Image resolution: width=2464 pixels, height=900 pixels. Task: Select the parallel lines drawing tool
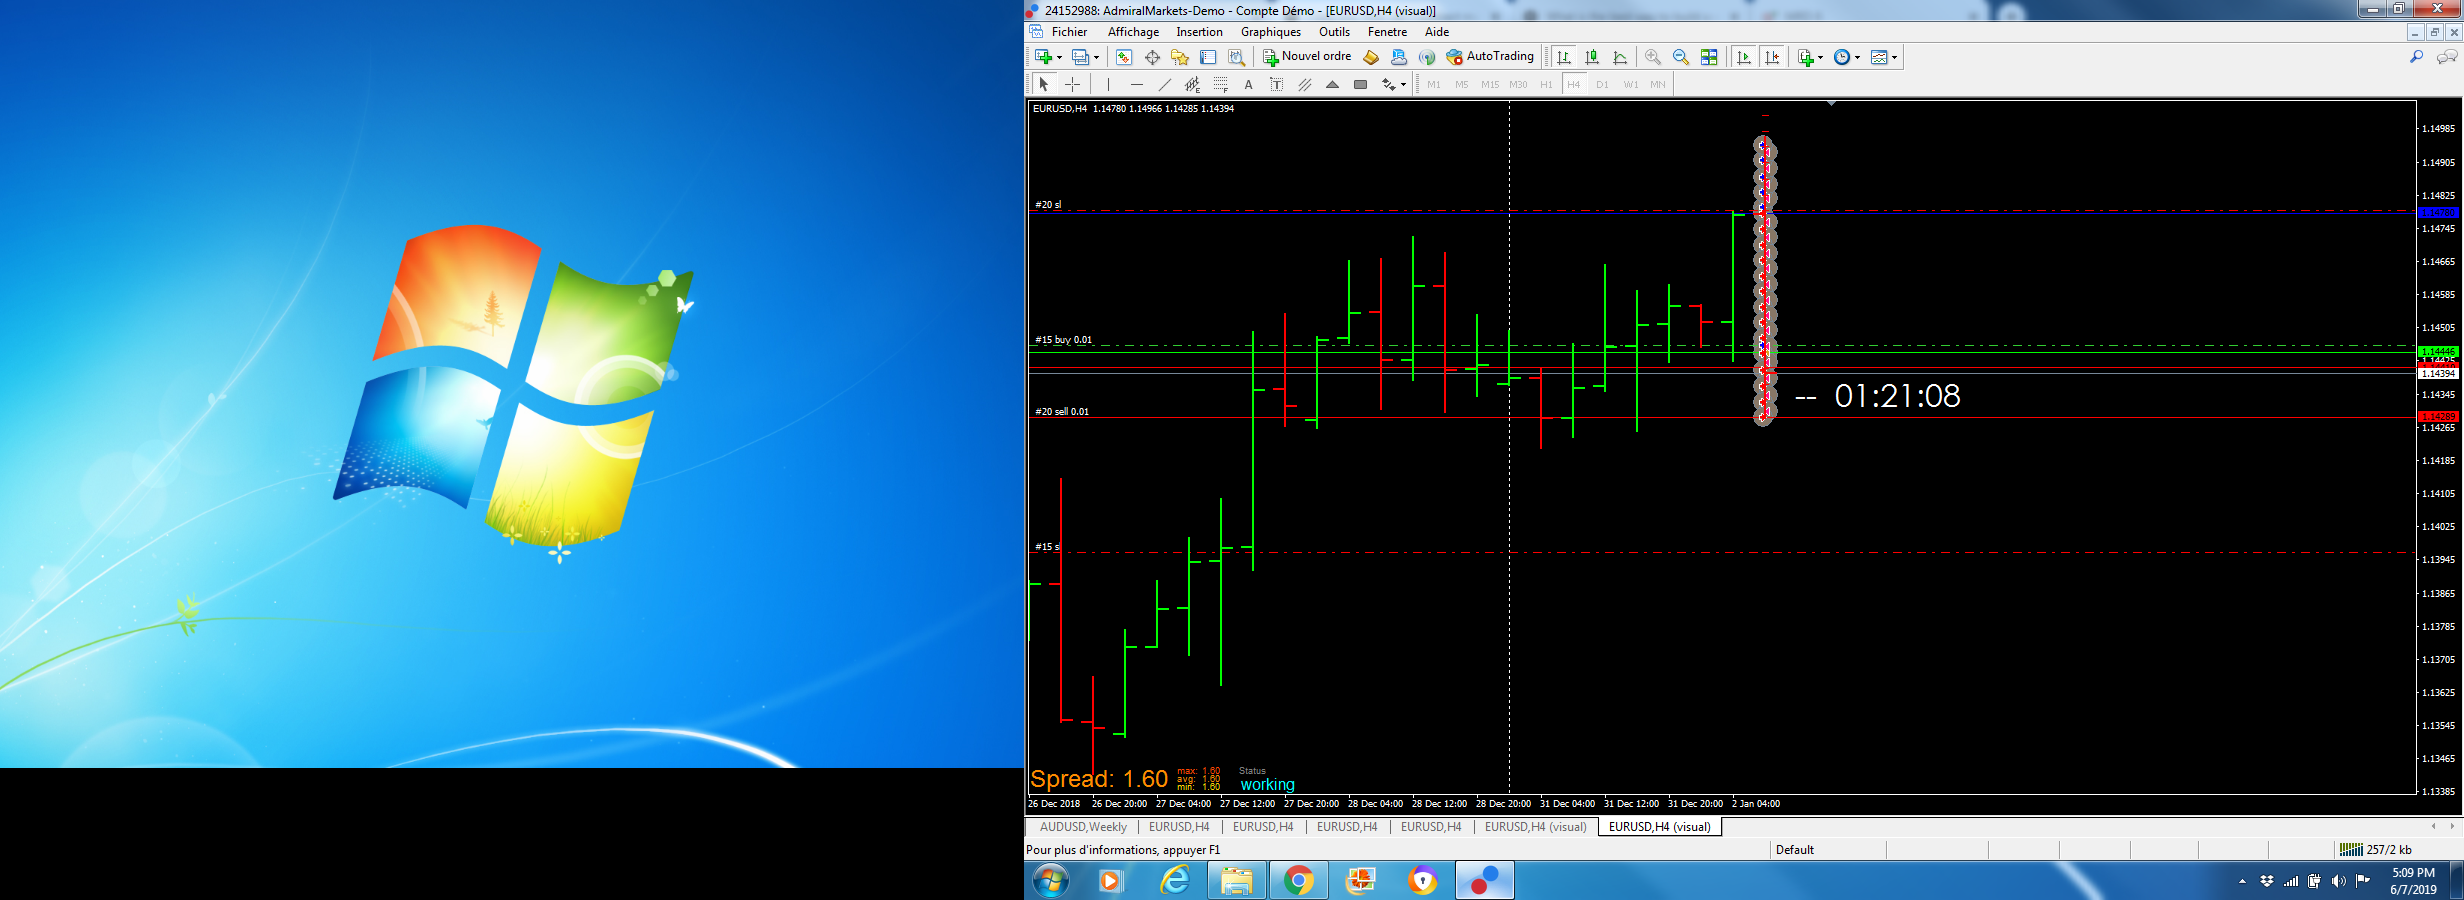[x=1304, y=84]
